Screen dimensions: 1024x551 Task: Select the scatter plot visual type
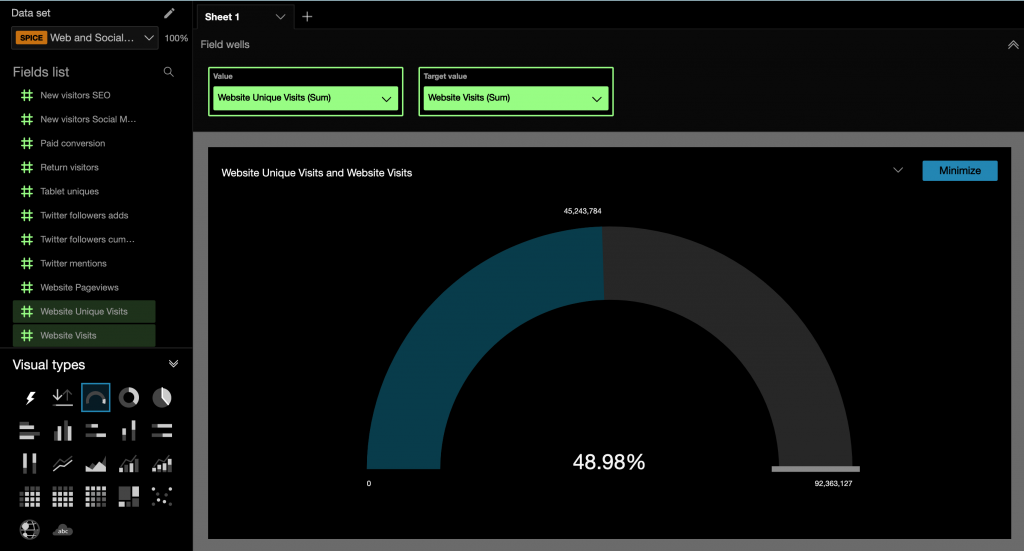pyautogui.click(x=162, y=496)
